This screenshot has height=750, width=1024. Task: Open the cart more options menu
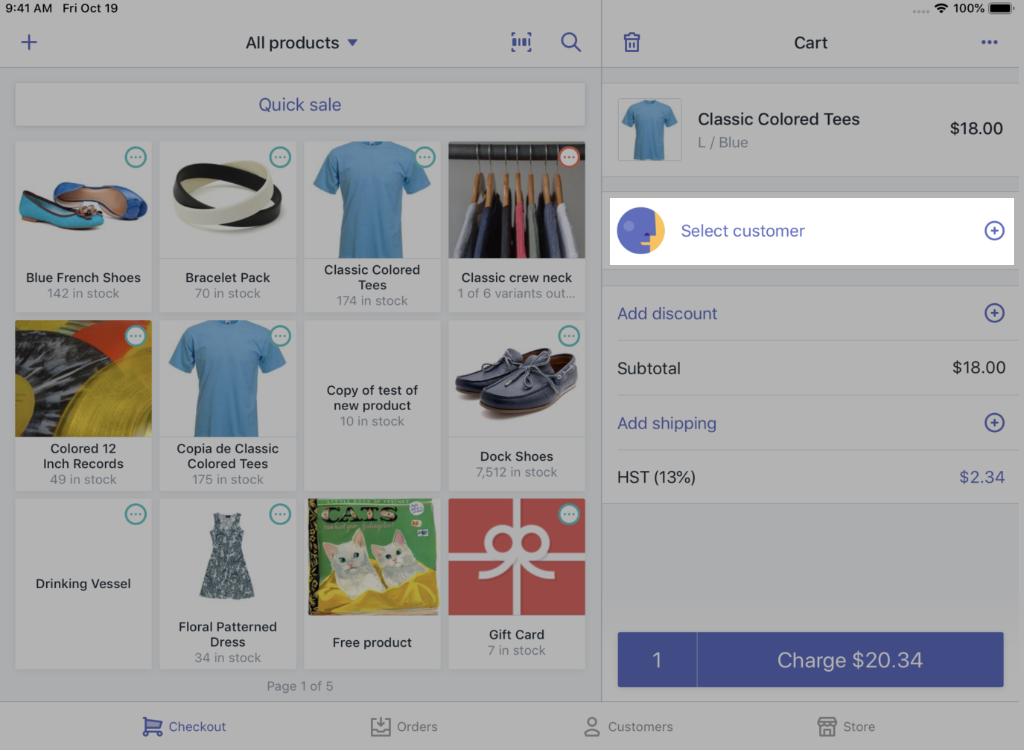click(x=989, y=42)
